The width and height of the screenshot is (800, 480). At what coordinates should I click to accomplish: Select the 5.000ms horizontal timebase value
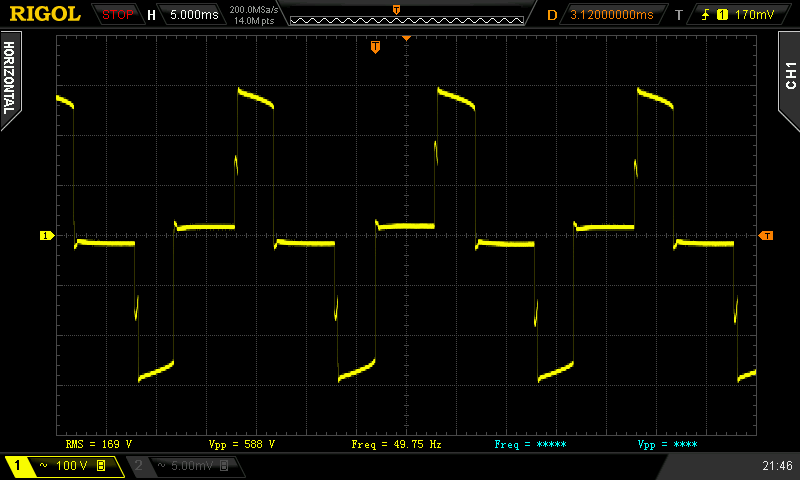pyautogui.click(x=191, y=15)
